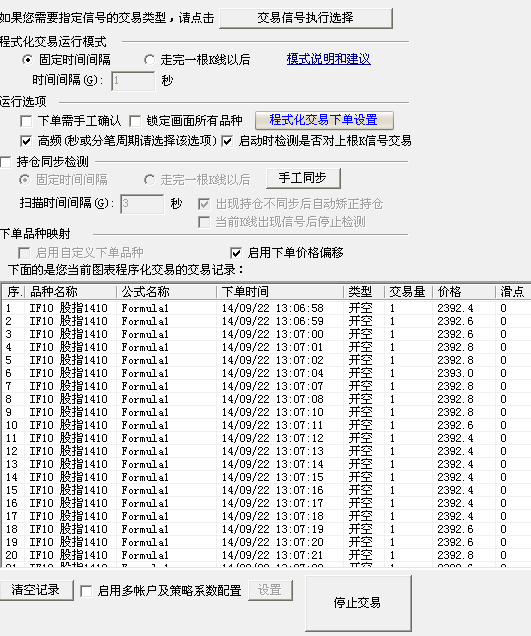Click price 2393.0 in row 6

tap(455, 373)
